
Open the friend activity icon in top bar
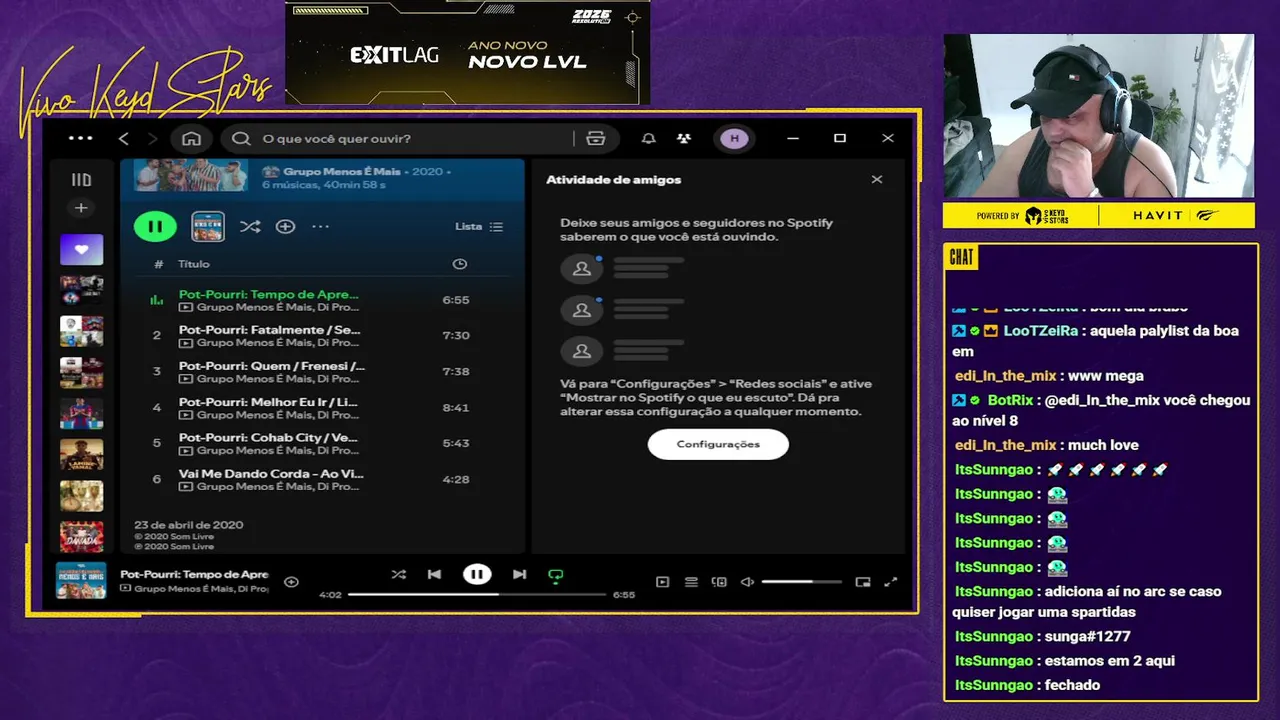pos(684,139)
